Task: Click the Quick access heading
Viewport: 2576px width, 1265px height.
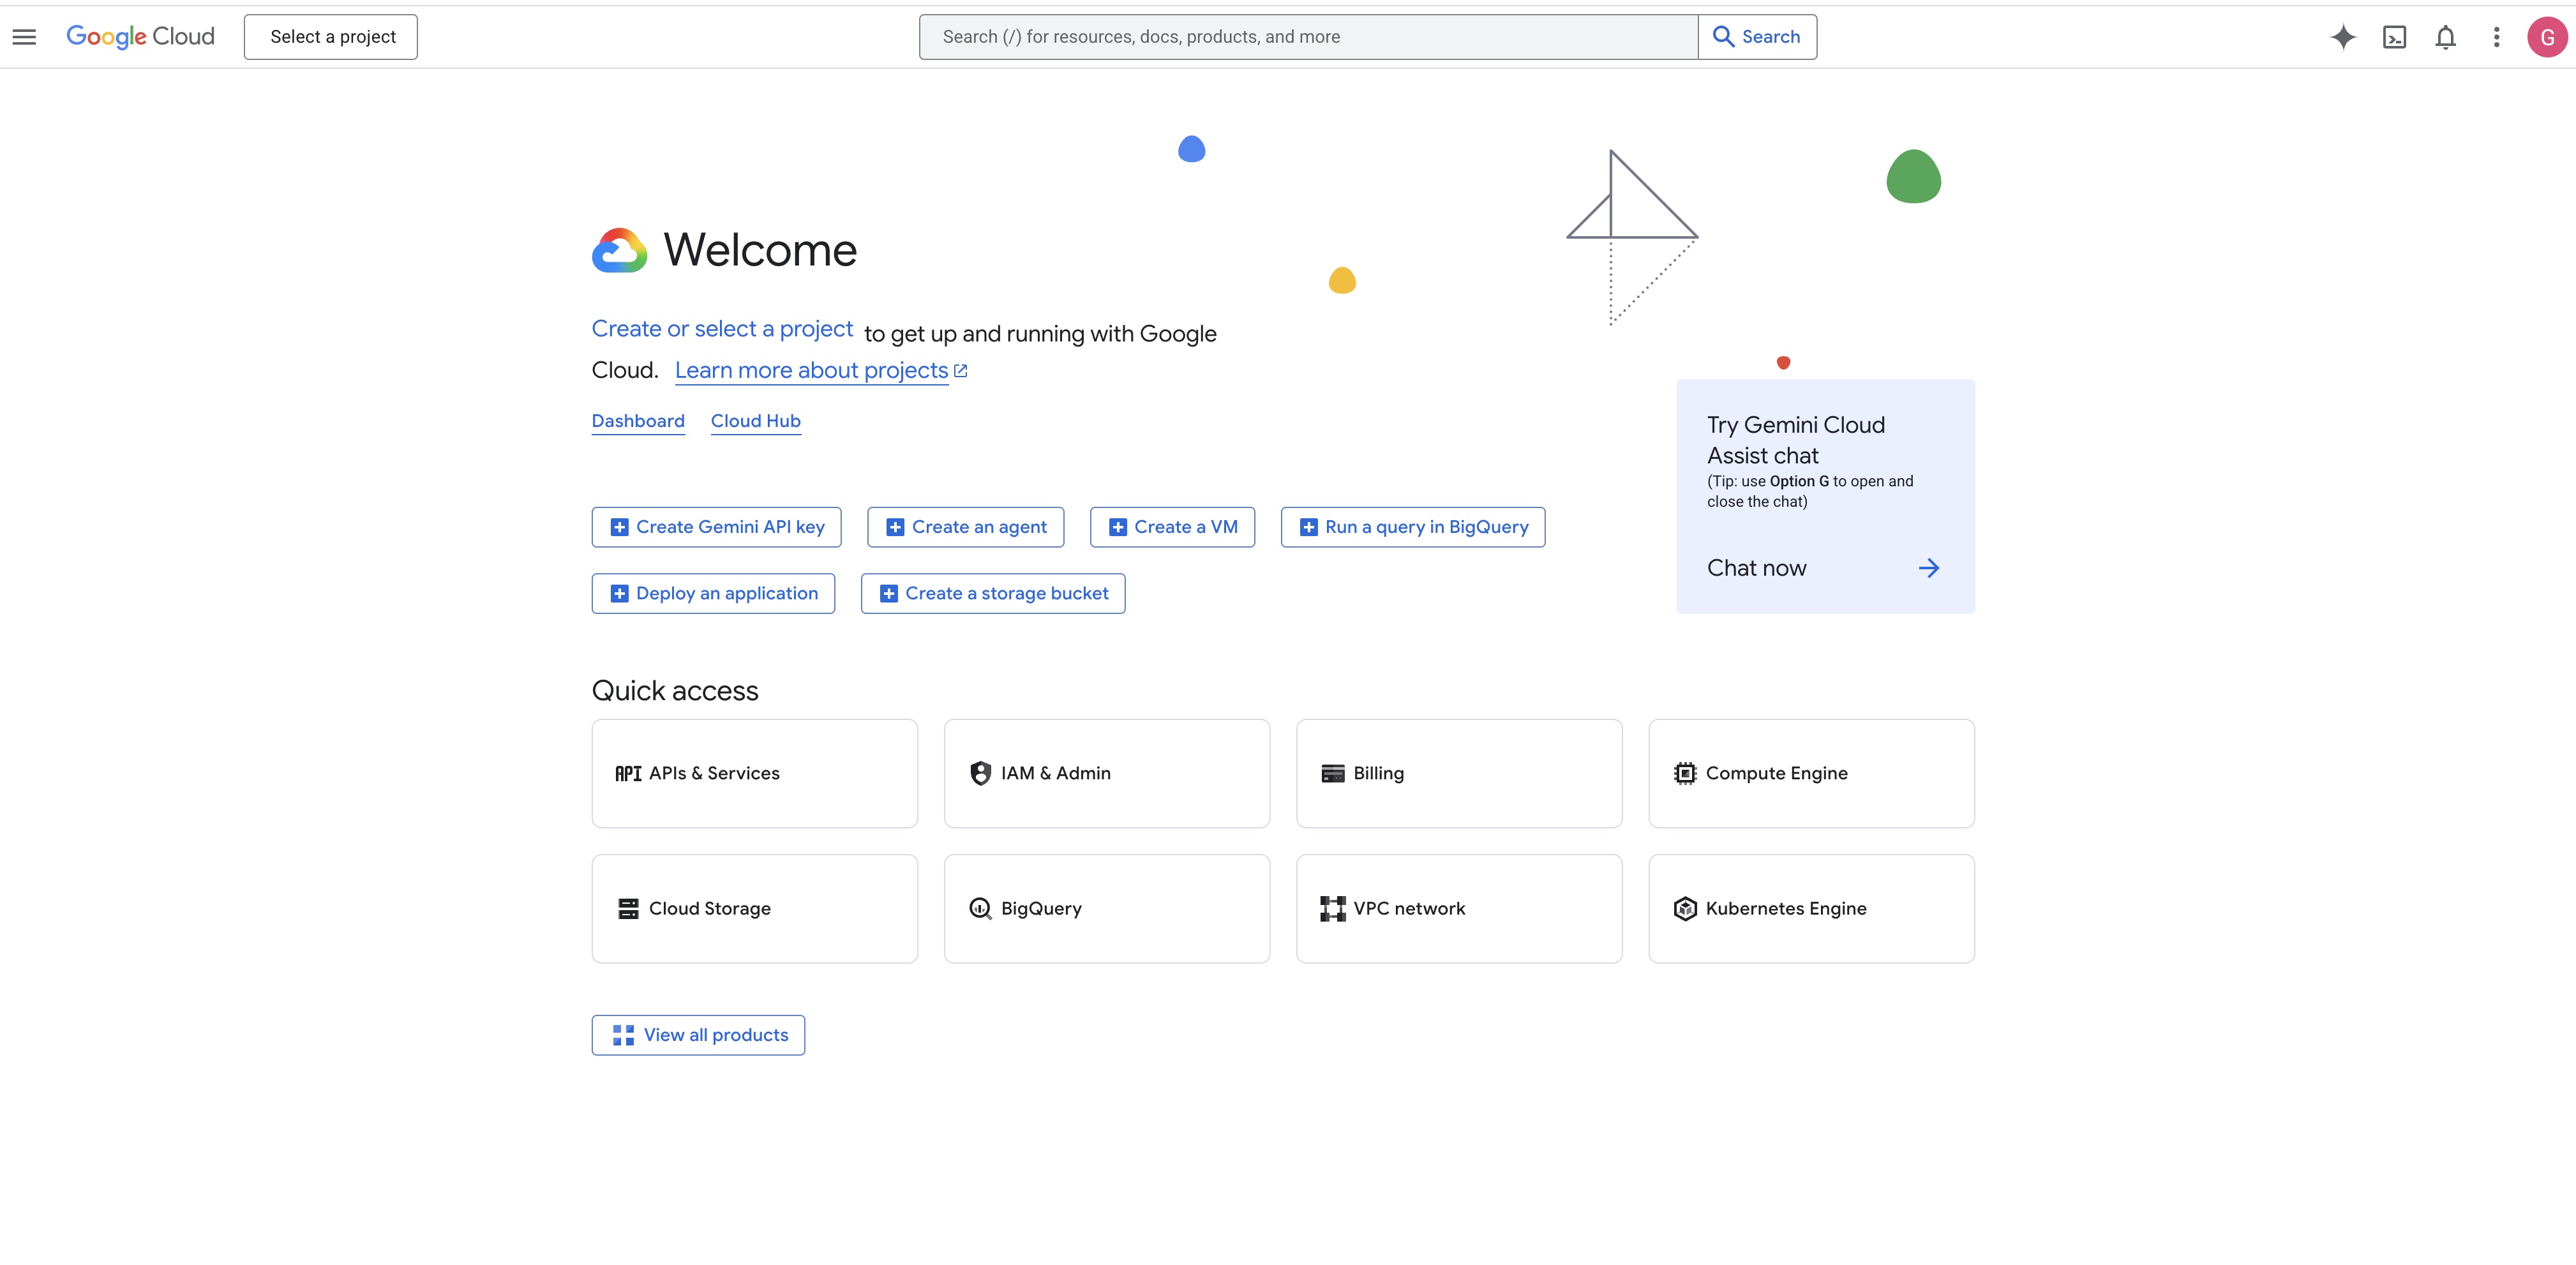Action: point(675,691)
